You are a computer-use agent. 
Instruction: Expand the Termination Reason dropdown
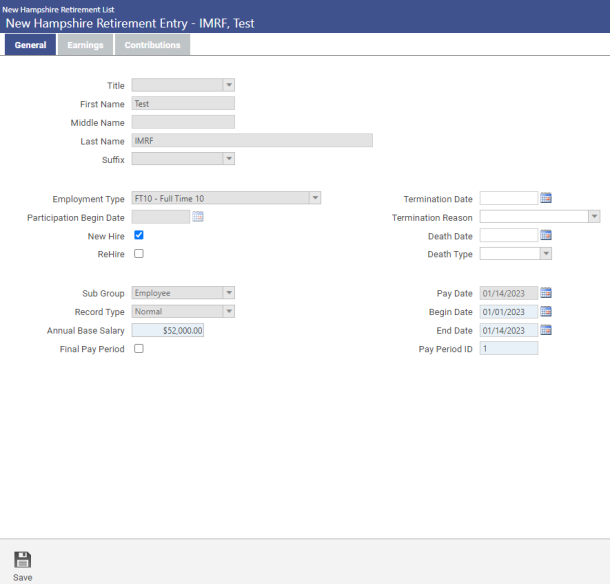tap(594, 217)
